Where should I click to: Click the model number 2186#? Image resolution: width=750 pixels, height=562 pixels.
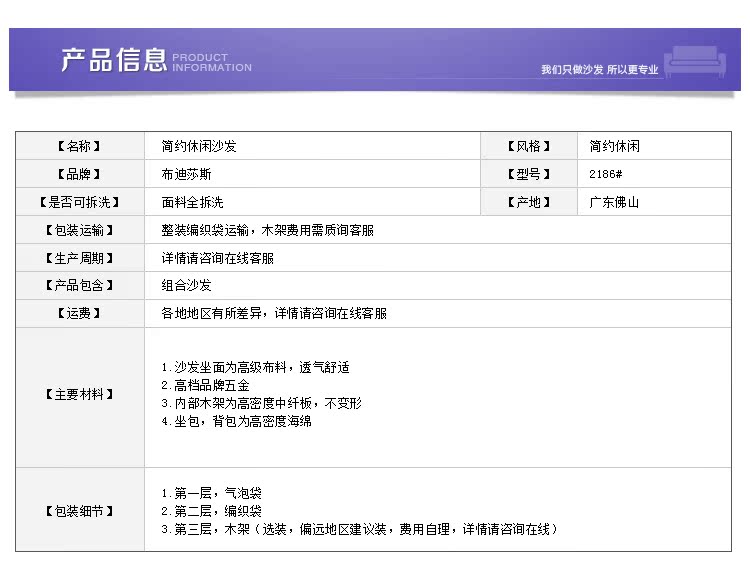pyautogui.click(x=606, y=174)
